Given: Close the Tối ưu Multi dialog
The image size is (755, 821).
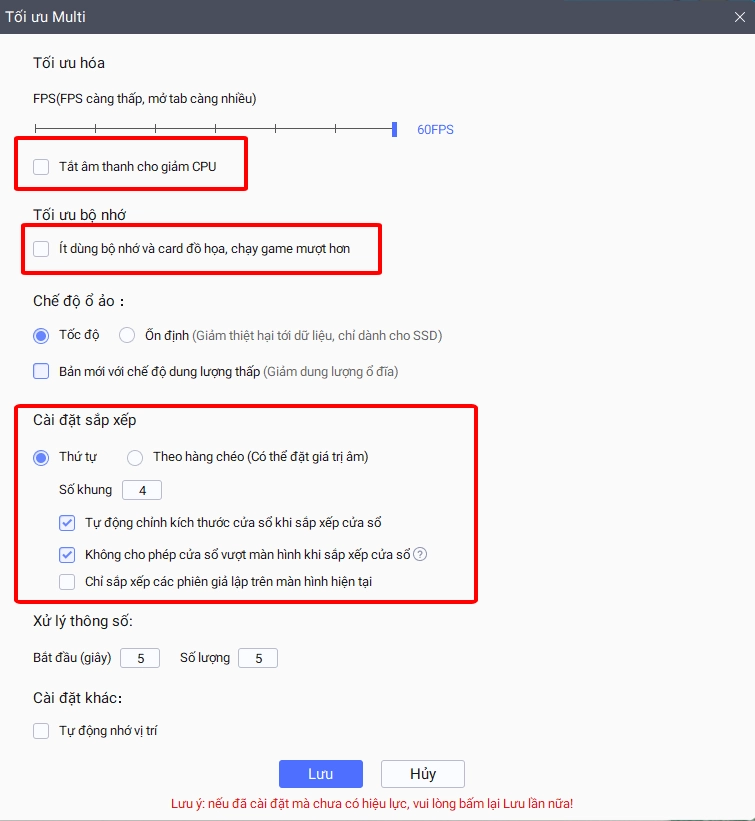Looking at the screenshot, I should [x=740, y=17].
